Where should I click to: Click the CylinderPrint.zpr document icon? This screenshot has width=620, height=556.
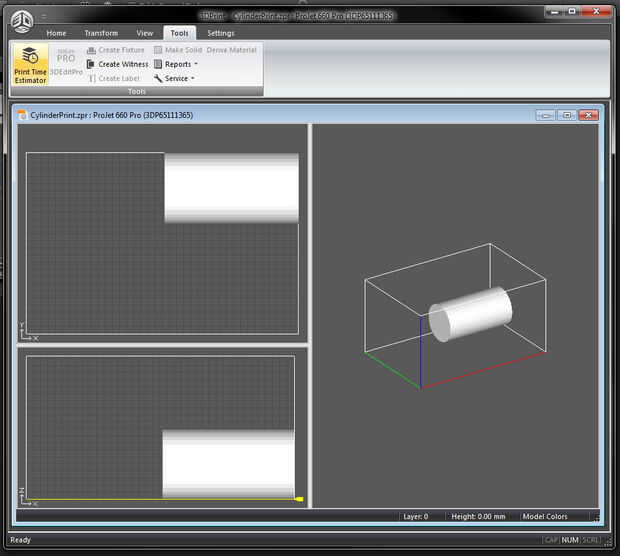tap(22, 115)
